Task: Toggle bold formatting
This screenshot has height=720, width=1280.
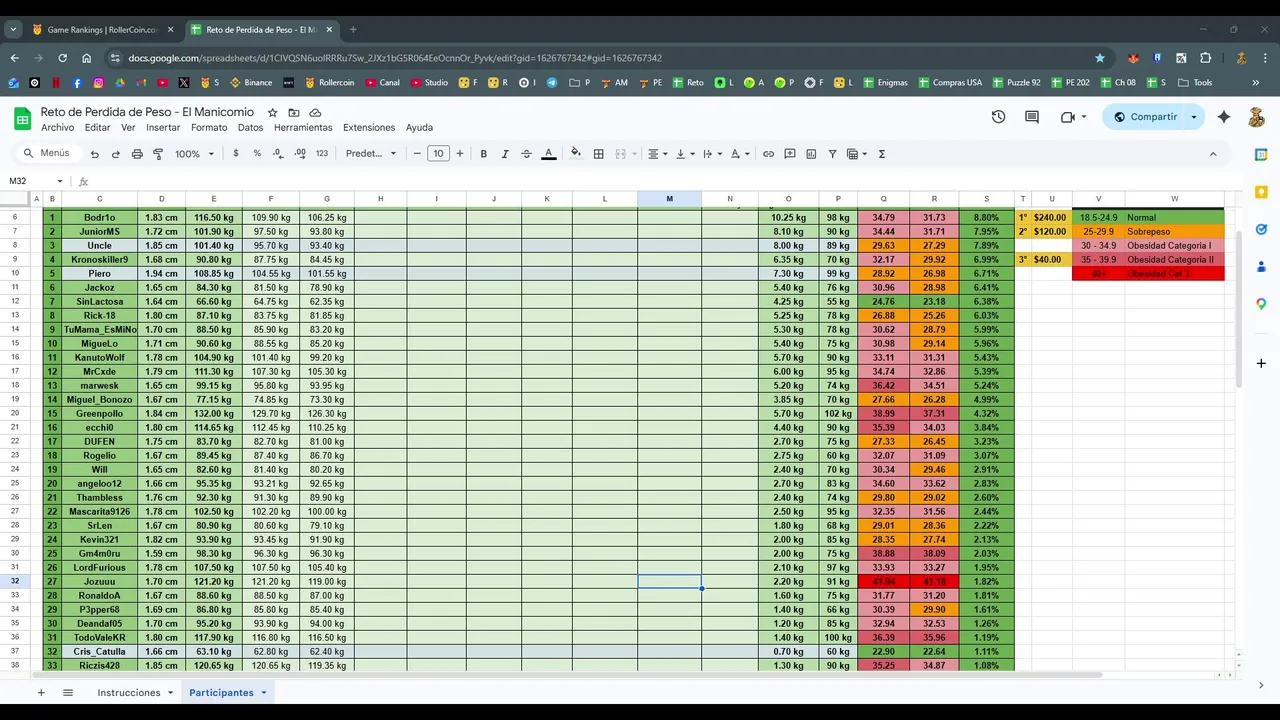Action: [x=484, y=154]
